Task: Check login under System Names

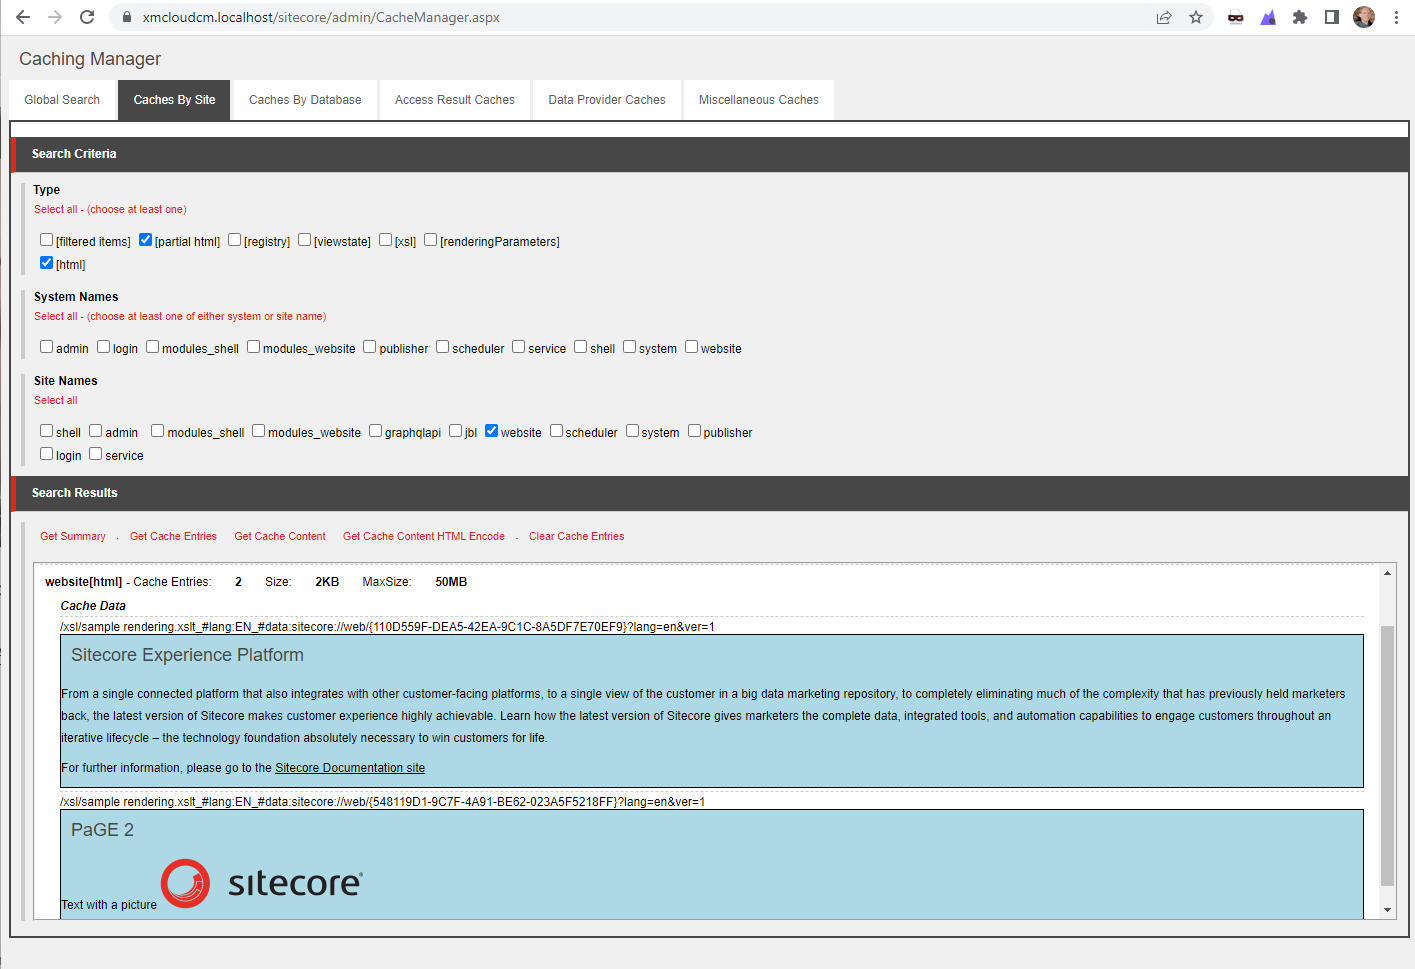Action: (103, 347)
